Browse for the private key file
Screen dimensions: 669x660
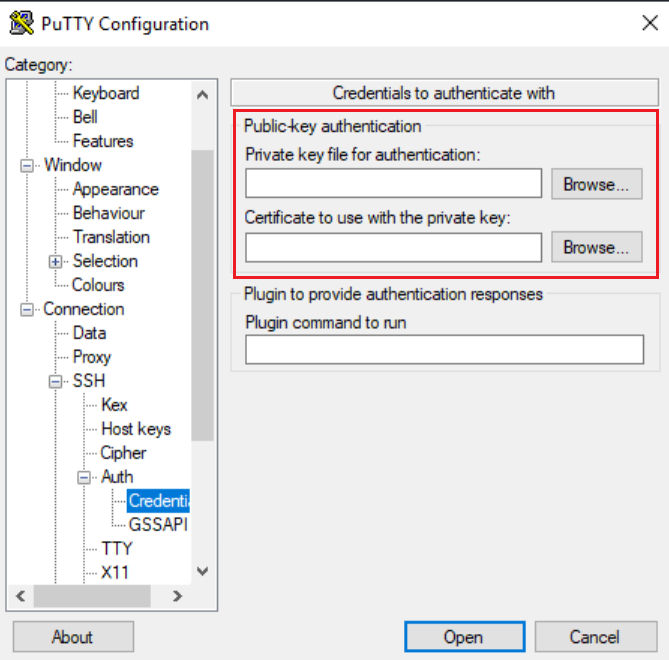point(596,184)
